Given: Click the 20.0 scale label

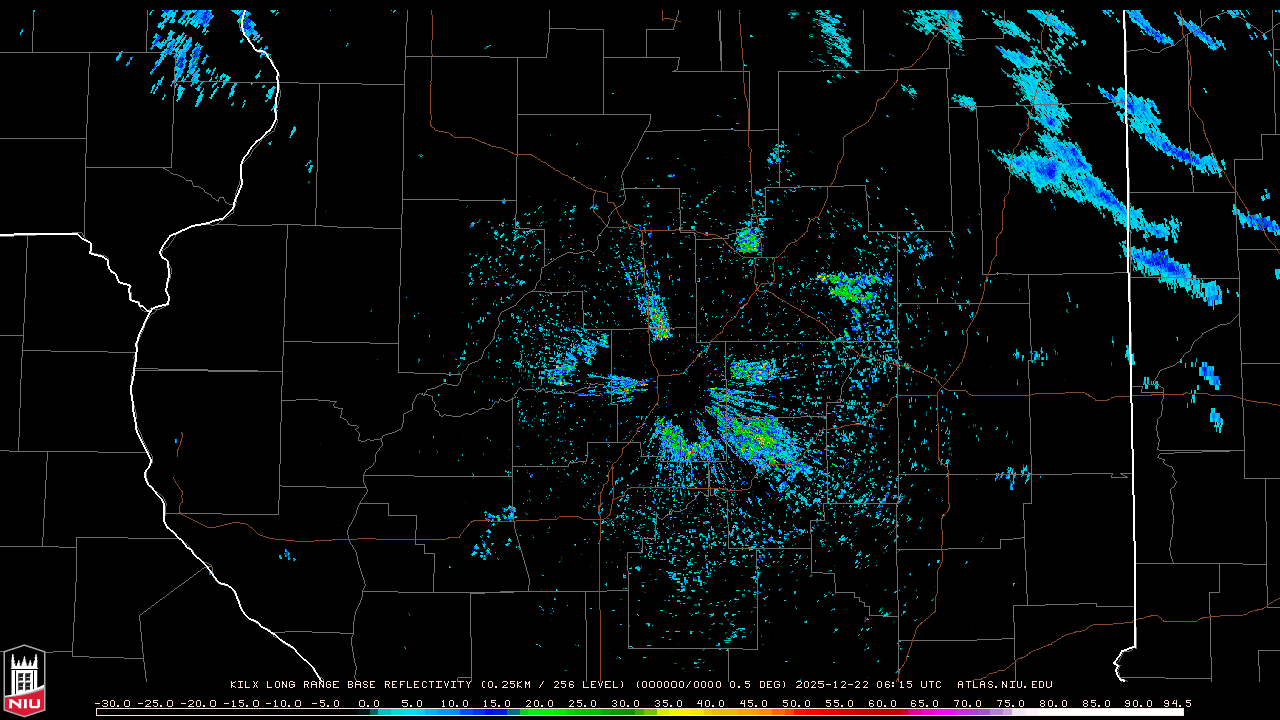Looking at the screenshot, I should [540, 703].
